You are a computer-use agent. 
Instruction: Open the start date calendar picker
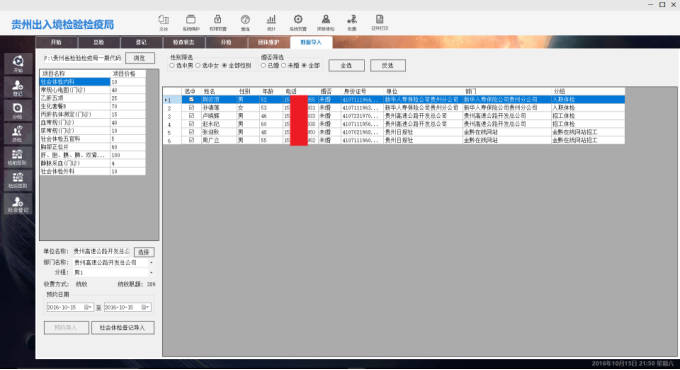tap(87, 307)
